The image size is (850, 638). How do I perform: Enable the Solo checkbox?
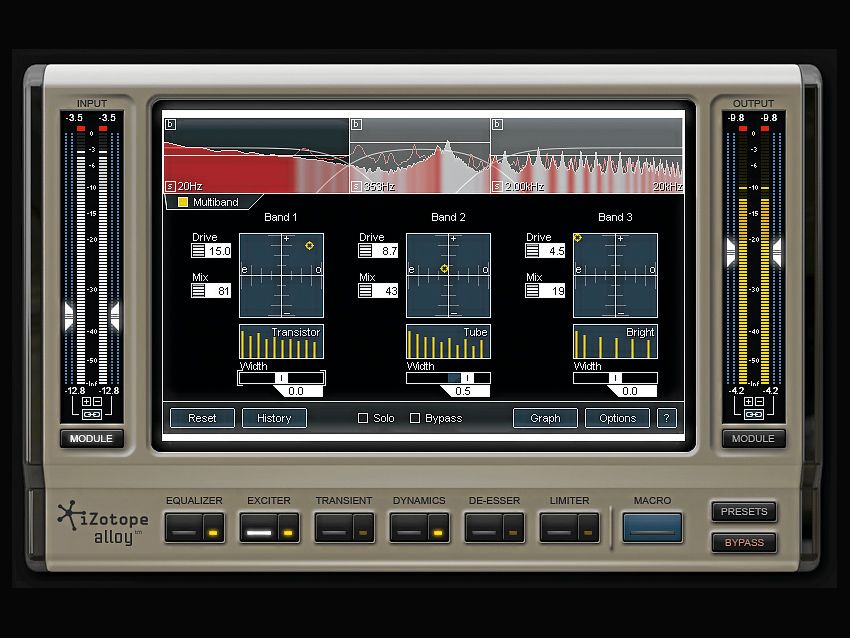point(363,418)
